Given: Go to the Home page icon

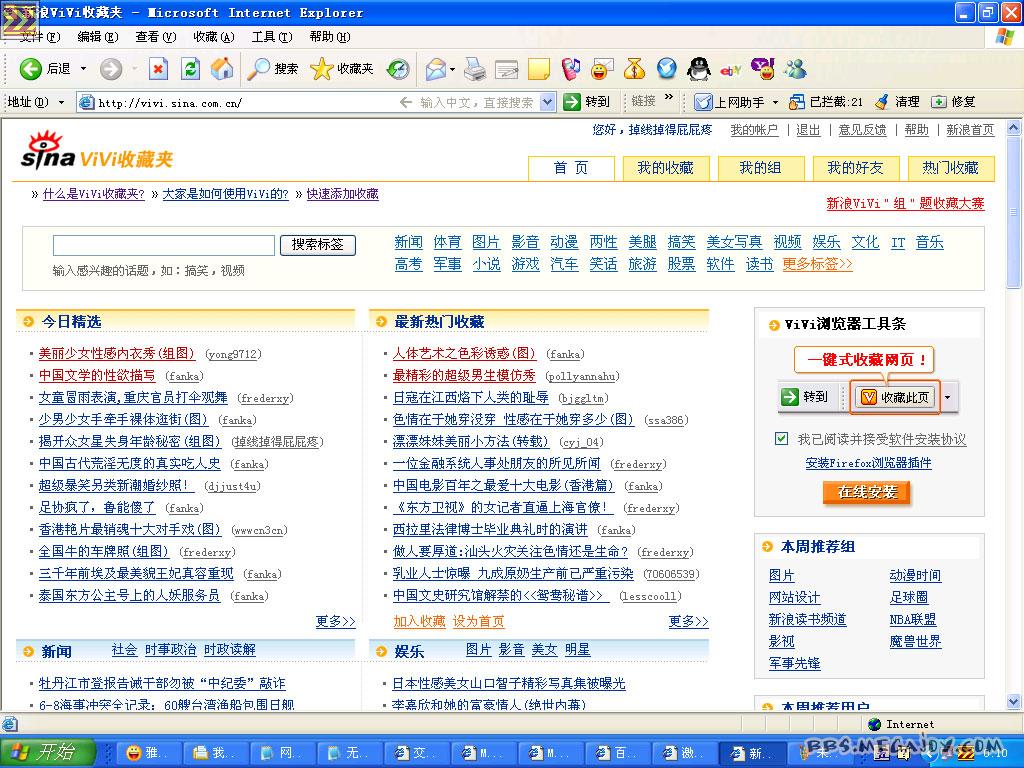Looking at the screenshot, I should pos(222,69).
